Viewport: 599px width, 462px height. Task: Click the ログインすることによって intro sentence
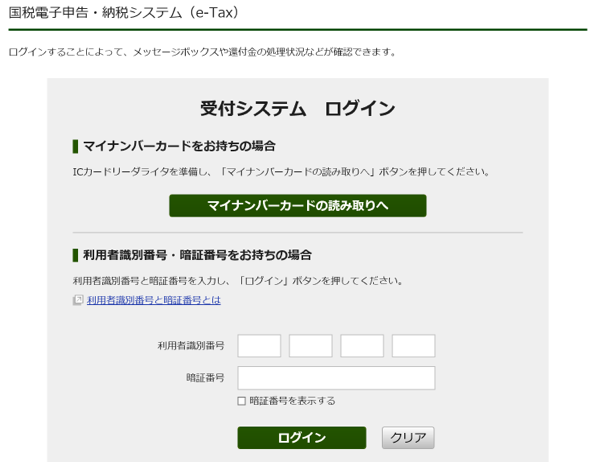click(202, 52)
